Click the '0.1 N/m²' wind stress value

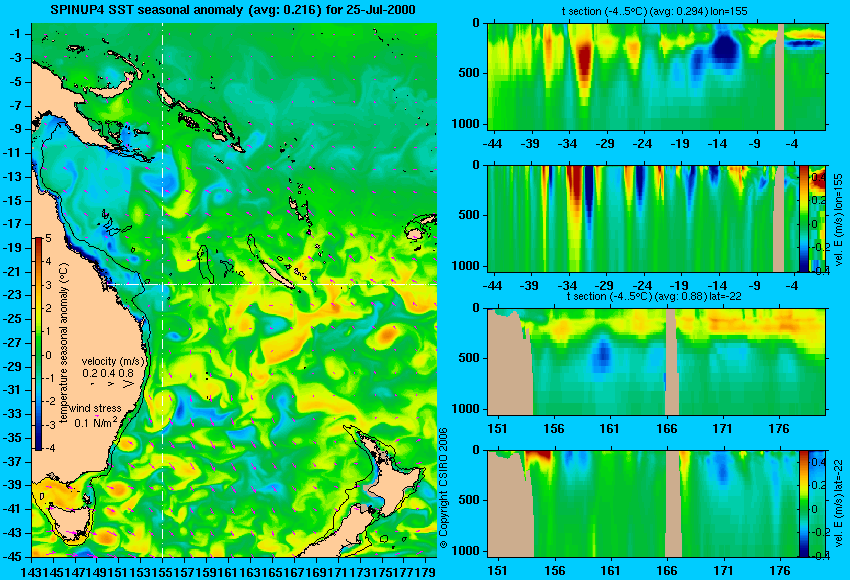pos(95,421)
